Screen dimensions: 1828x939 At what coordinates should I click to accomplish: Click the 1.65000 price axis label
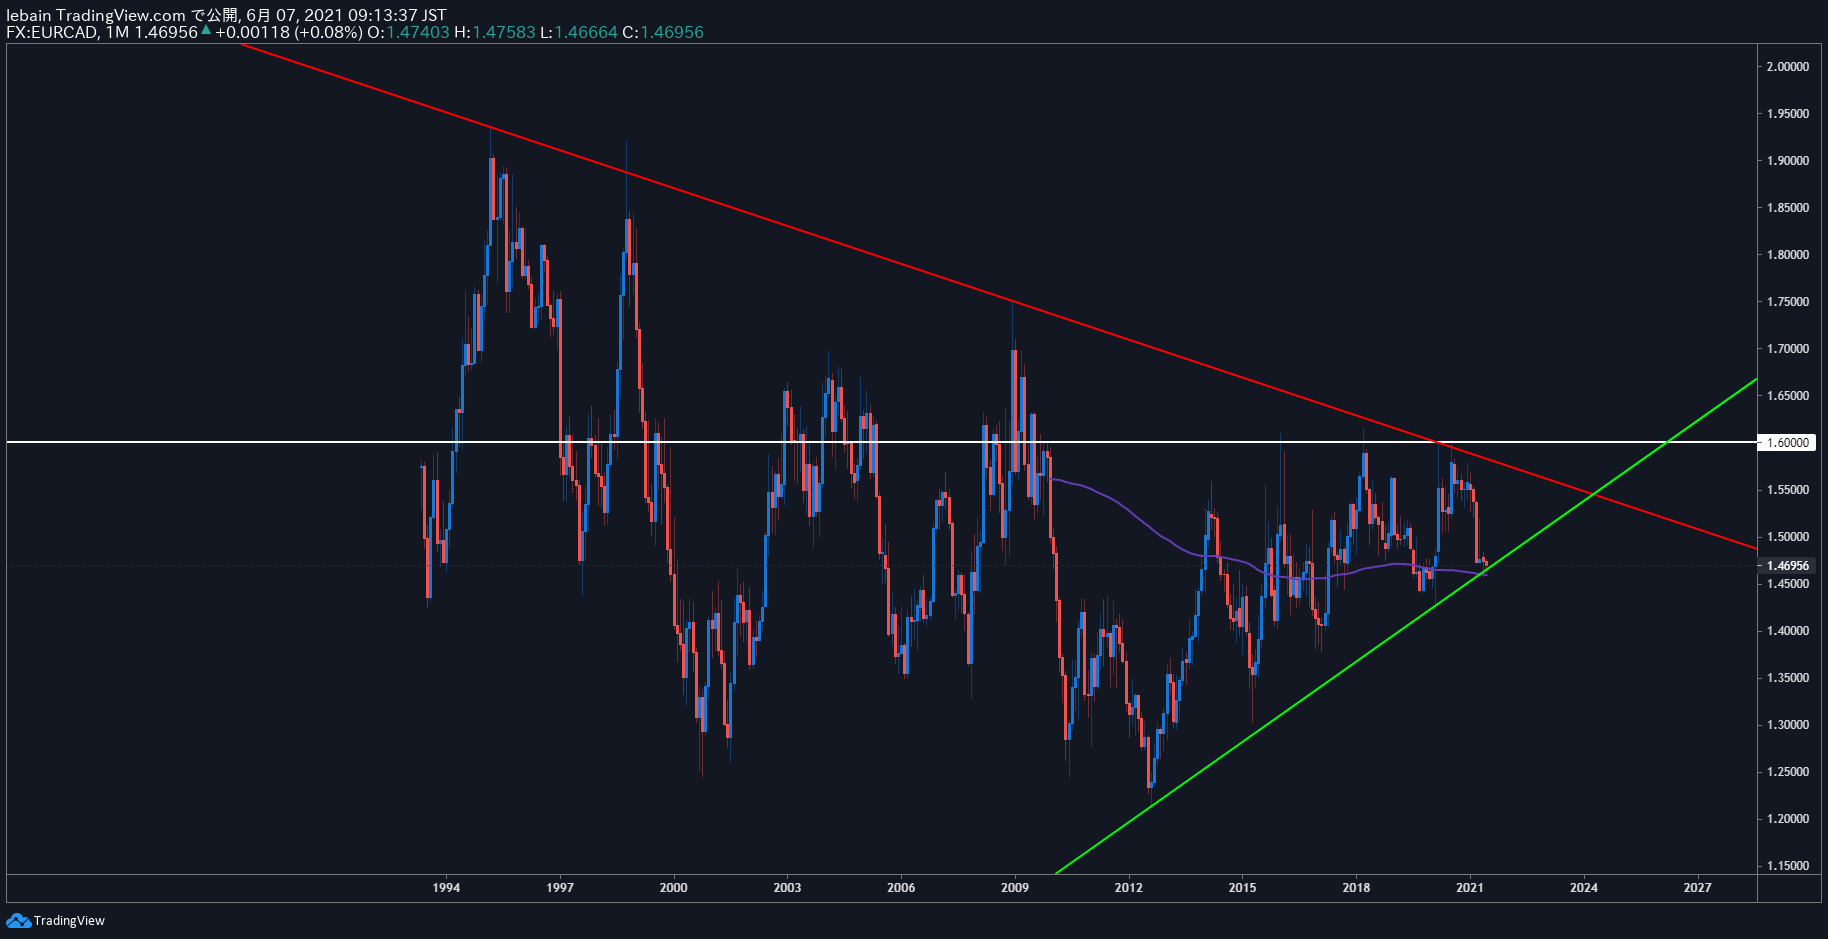(1788, 396)
